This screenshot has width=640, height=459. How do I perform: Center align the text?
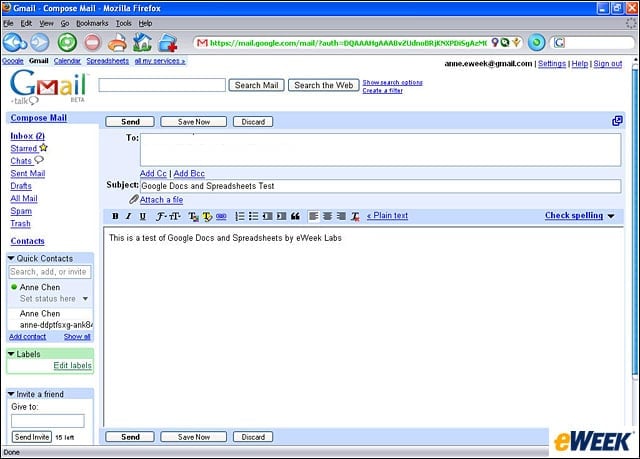pyautogui.click(x=327, y=216)
